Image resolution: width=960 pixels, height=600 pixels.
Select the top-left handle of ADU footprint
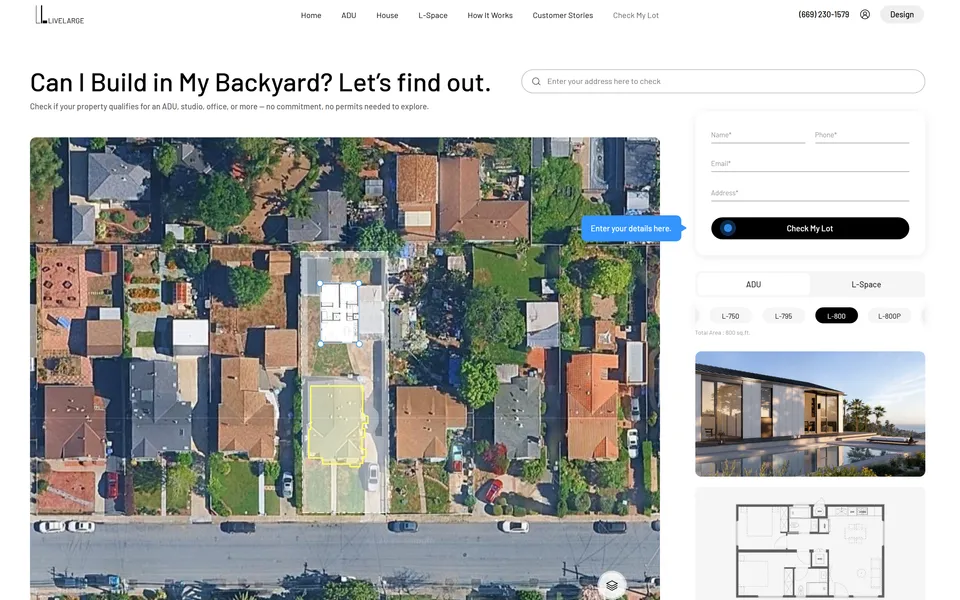pos(320,283)
